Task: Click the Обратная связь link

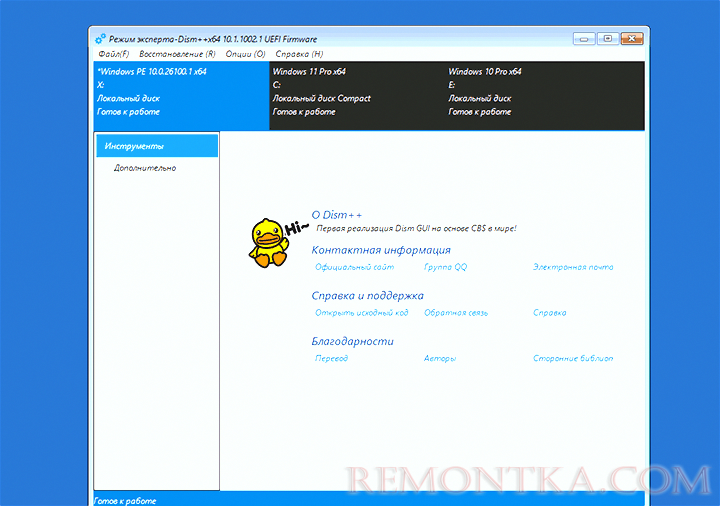Action: click(x=456, y=313)
